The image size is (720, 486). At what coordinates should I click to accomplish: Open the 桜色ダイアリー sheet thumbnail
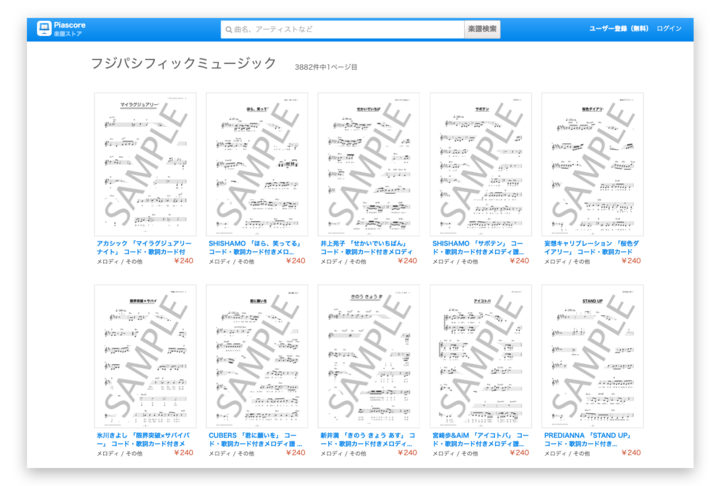point(592,164)
